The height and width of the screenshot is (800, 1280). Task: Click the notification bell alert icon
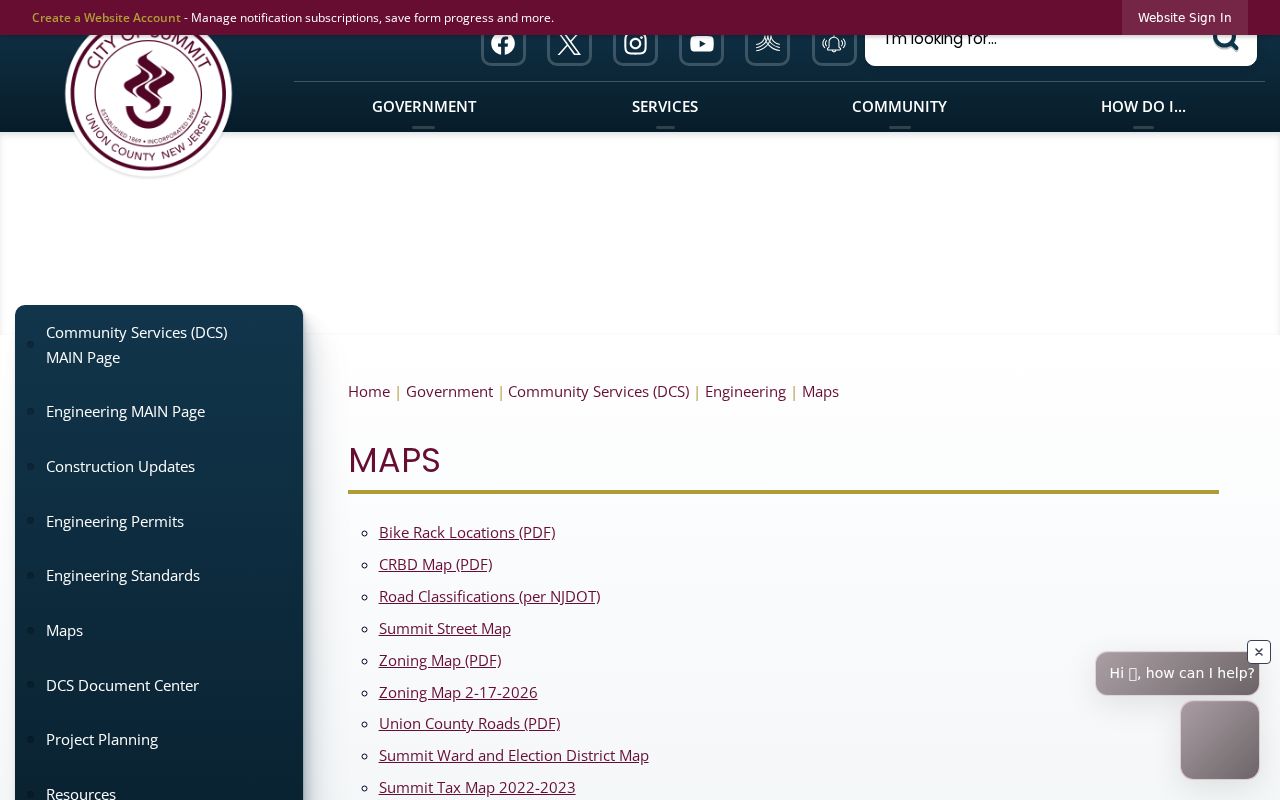834,44
